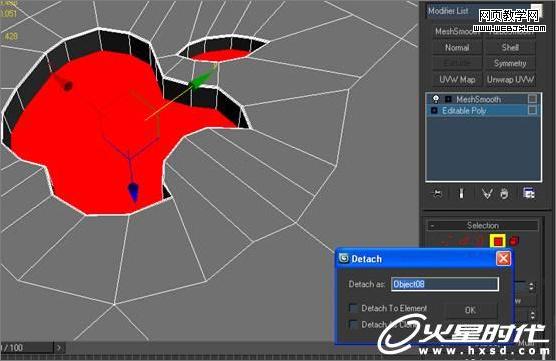Click the Pin Stack icon
Screen dimensions: 556x361
[438, 194]
